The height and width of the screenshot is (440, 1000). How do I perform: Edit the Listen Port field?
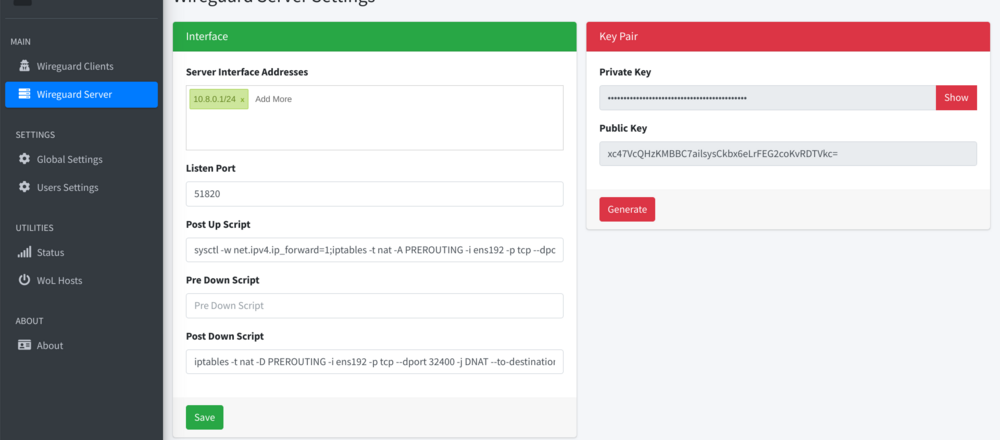point(374,194)
